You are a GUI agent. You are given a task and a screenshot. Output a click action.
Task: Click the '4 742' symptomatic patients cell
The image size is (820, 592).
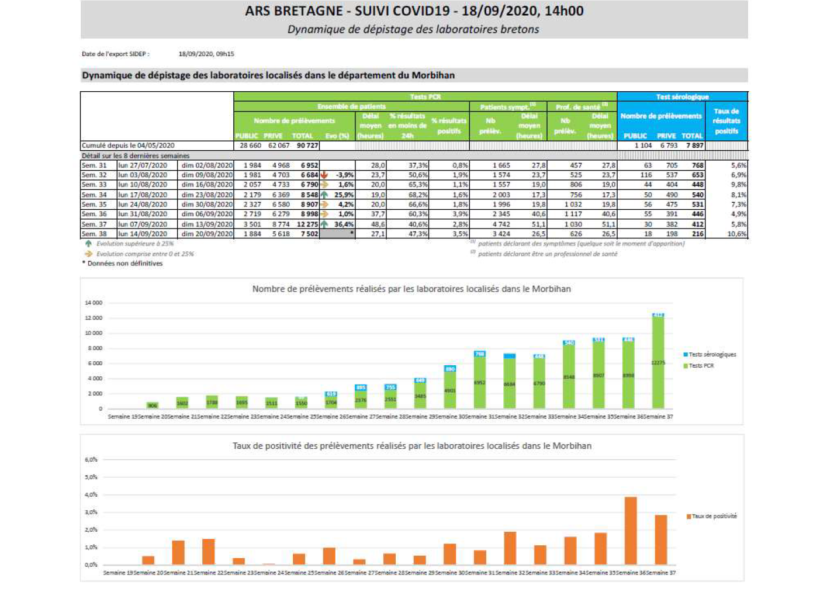[501, 224]
